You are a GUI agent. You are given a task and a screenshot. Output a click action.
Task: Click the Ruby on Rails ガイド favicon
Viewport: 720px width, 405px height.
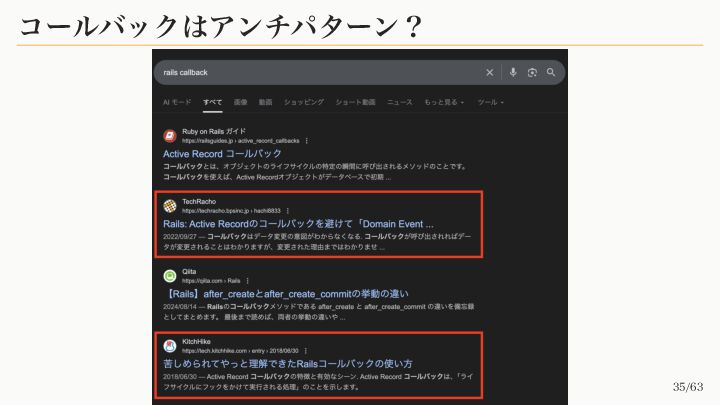170,136
